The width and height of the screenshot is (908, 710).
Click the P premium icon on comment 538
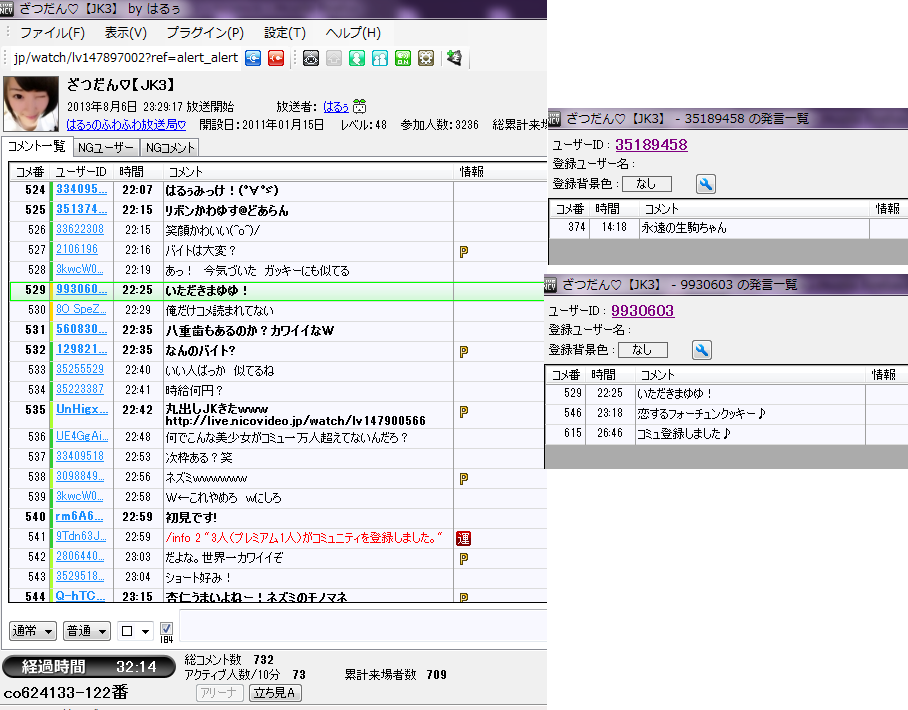(x=464, y=478)
